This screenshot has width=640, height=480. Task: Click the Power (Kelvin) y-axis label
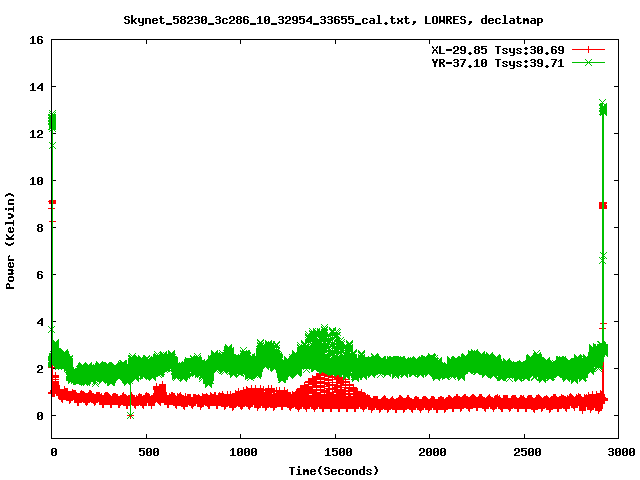point(11,240)
